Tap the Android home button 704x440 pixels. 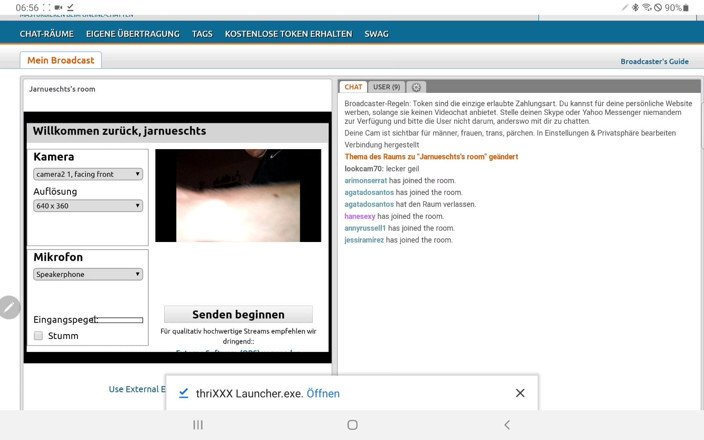coord(352,425)
